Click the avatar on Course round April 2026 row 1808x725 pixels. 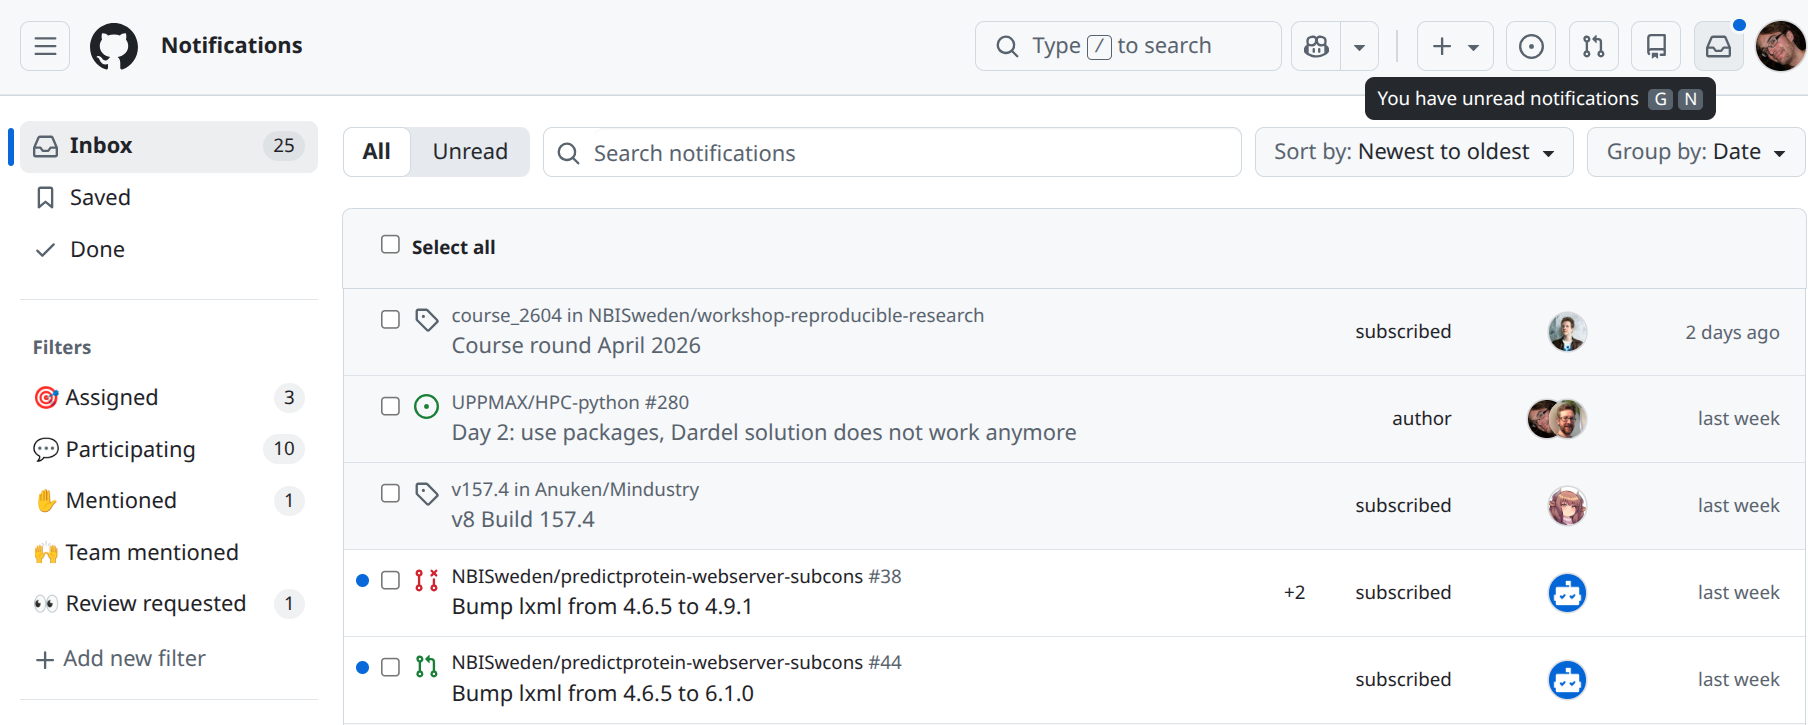(1567, 332)
